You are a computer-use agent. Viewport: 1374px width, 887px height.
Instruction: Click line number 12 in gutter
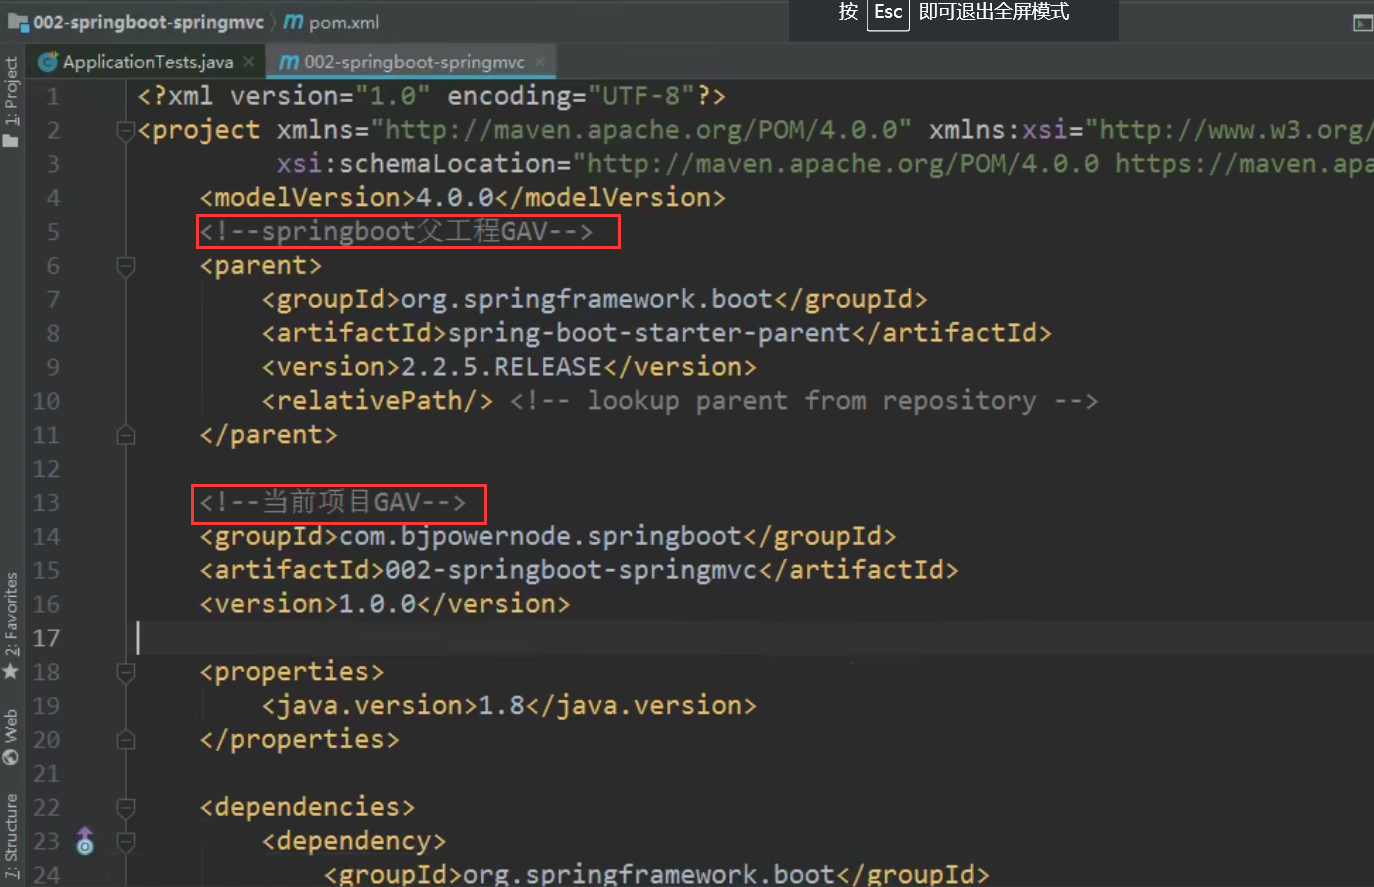pyautogui.click(x=46, y=469)
